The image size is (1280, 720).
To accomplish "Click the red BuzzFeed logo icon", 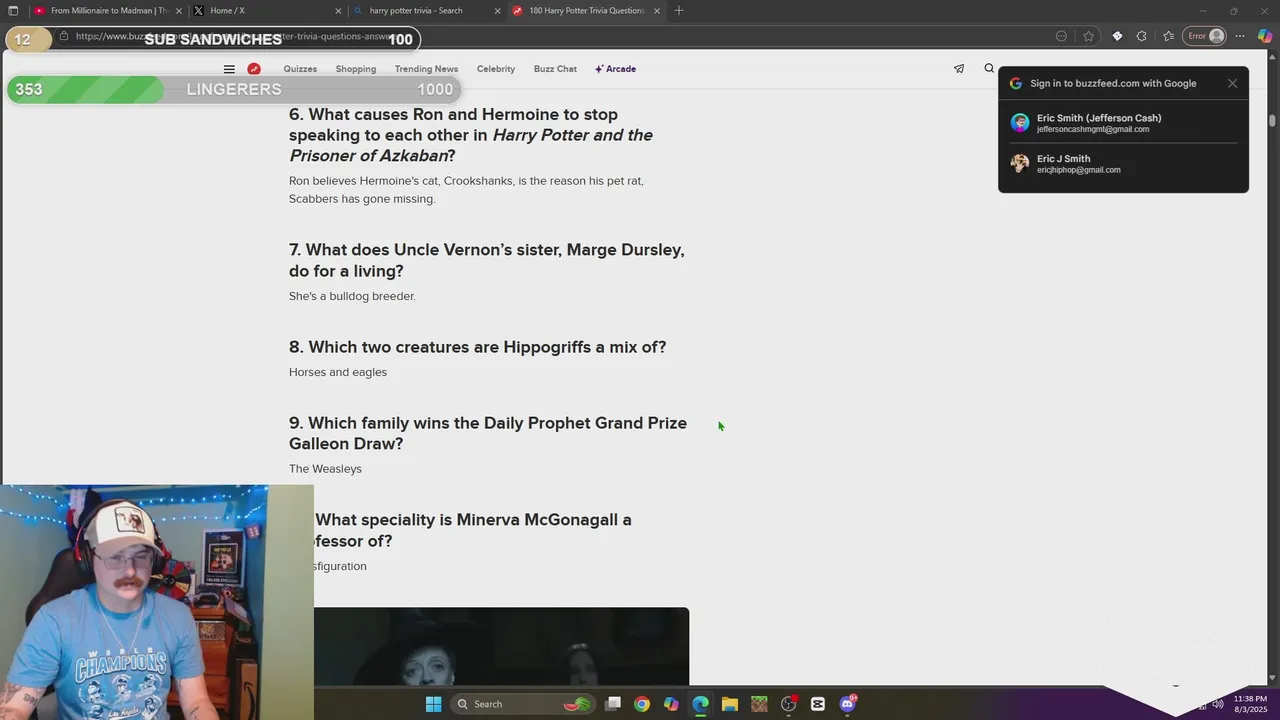I will coord(254,69).
